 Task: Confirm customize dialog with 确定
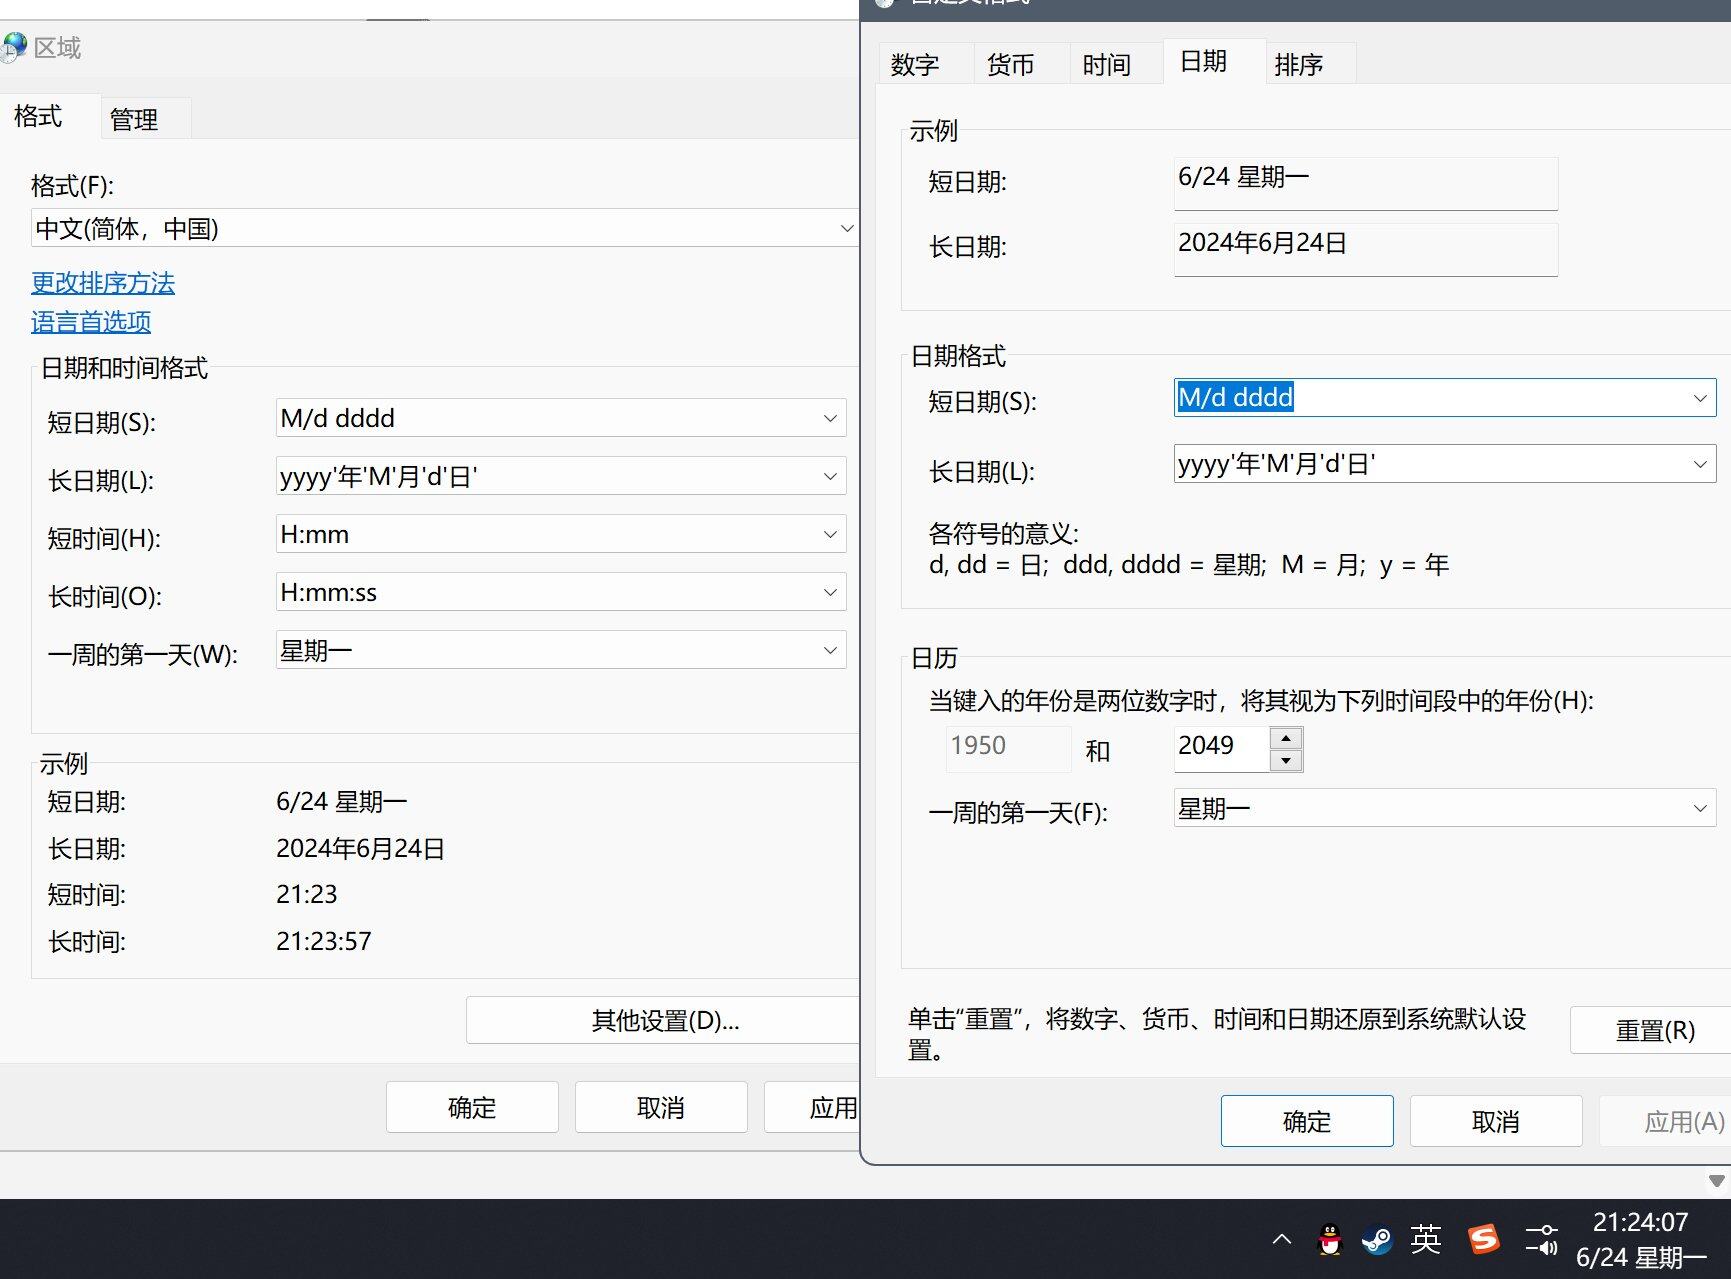(1307, 1121)
